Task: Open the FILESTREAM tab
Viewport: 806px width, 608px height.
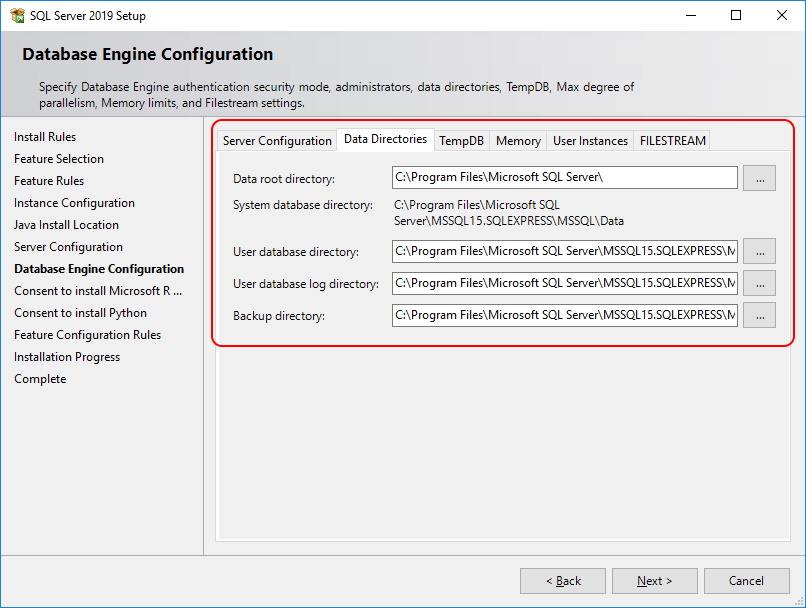Action: pyautogui.click(x=672, y=141)
